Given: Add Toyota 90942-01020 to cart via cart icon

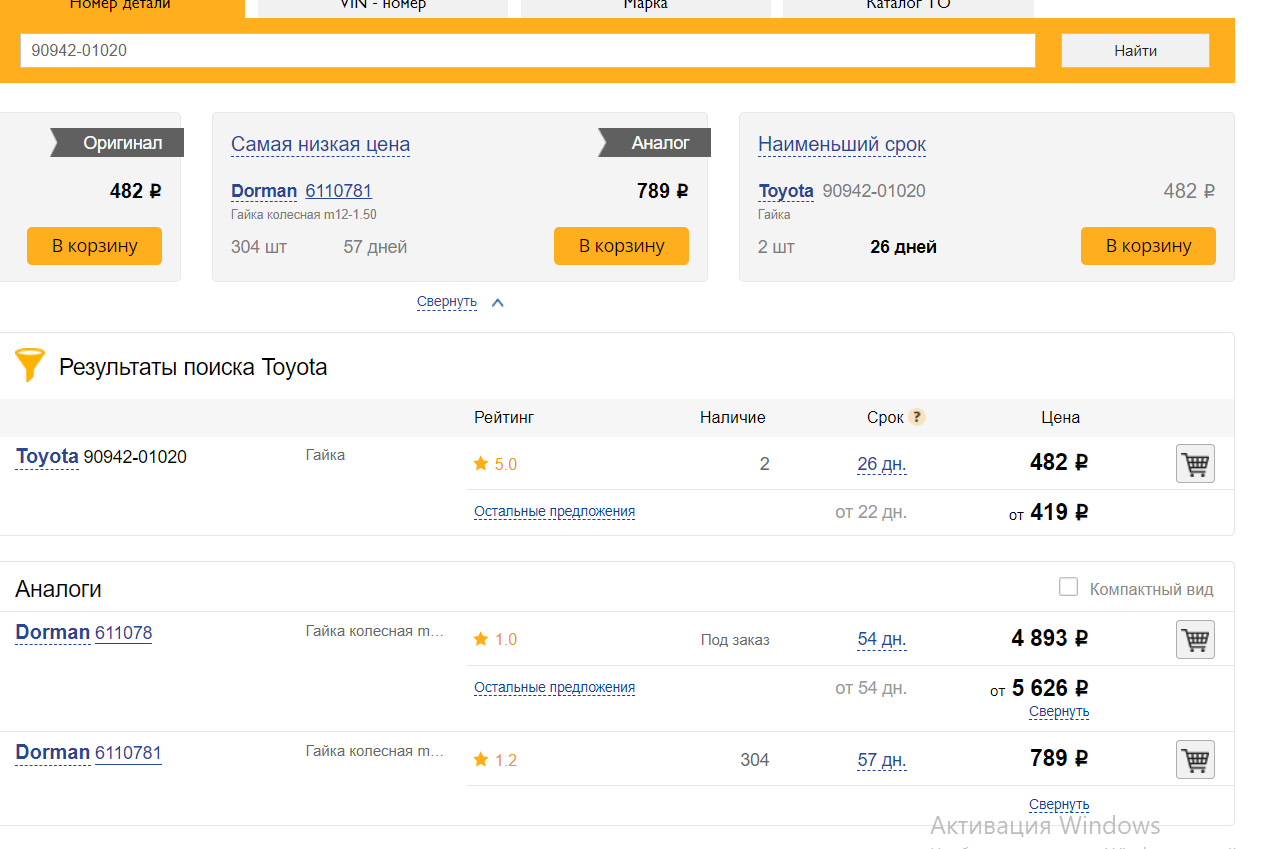Looking at the screenshot, I should (x=1195, y=464).
